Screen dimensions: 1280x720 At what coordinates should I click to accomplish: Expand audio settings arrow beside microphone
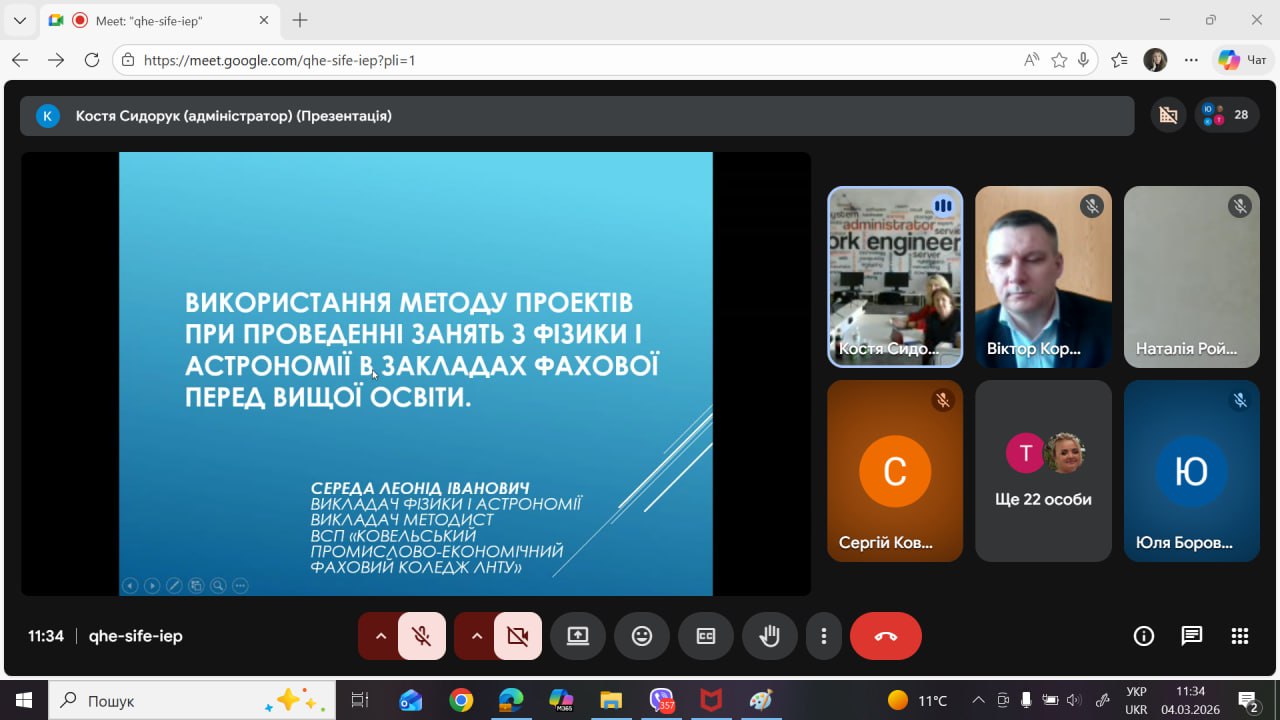[x=380, y=636]
